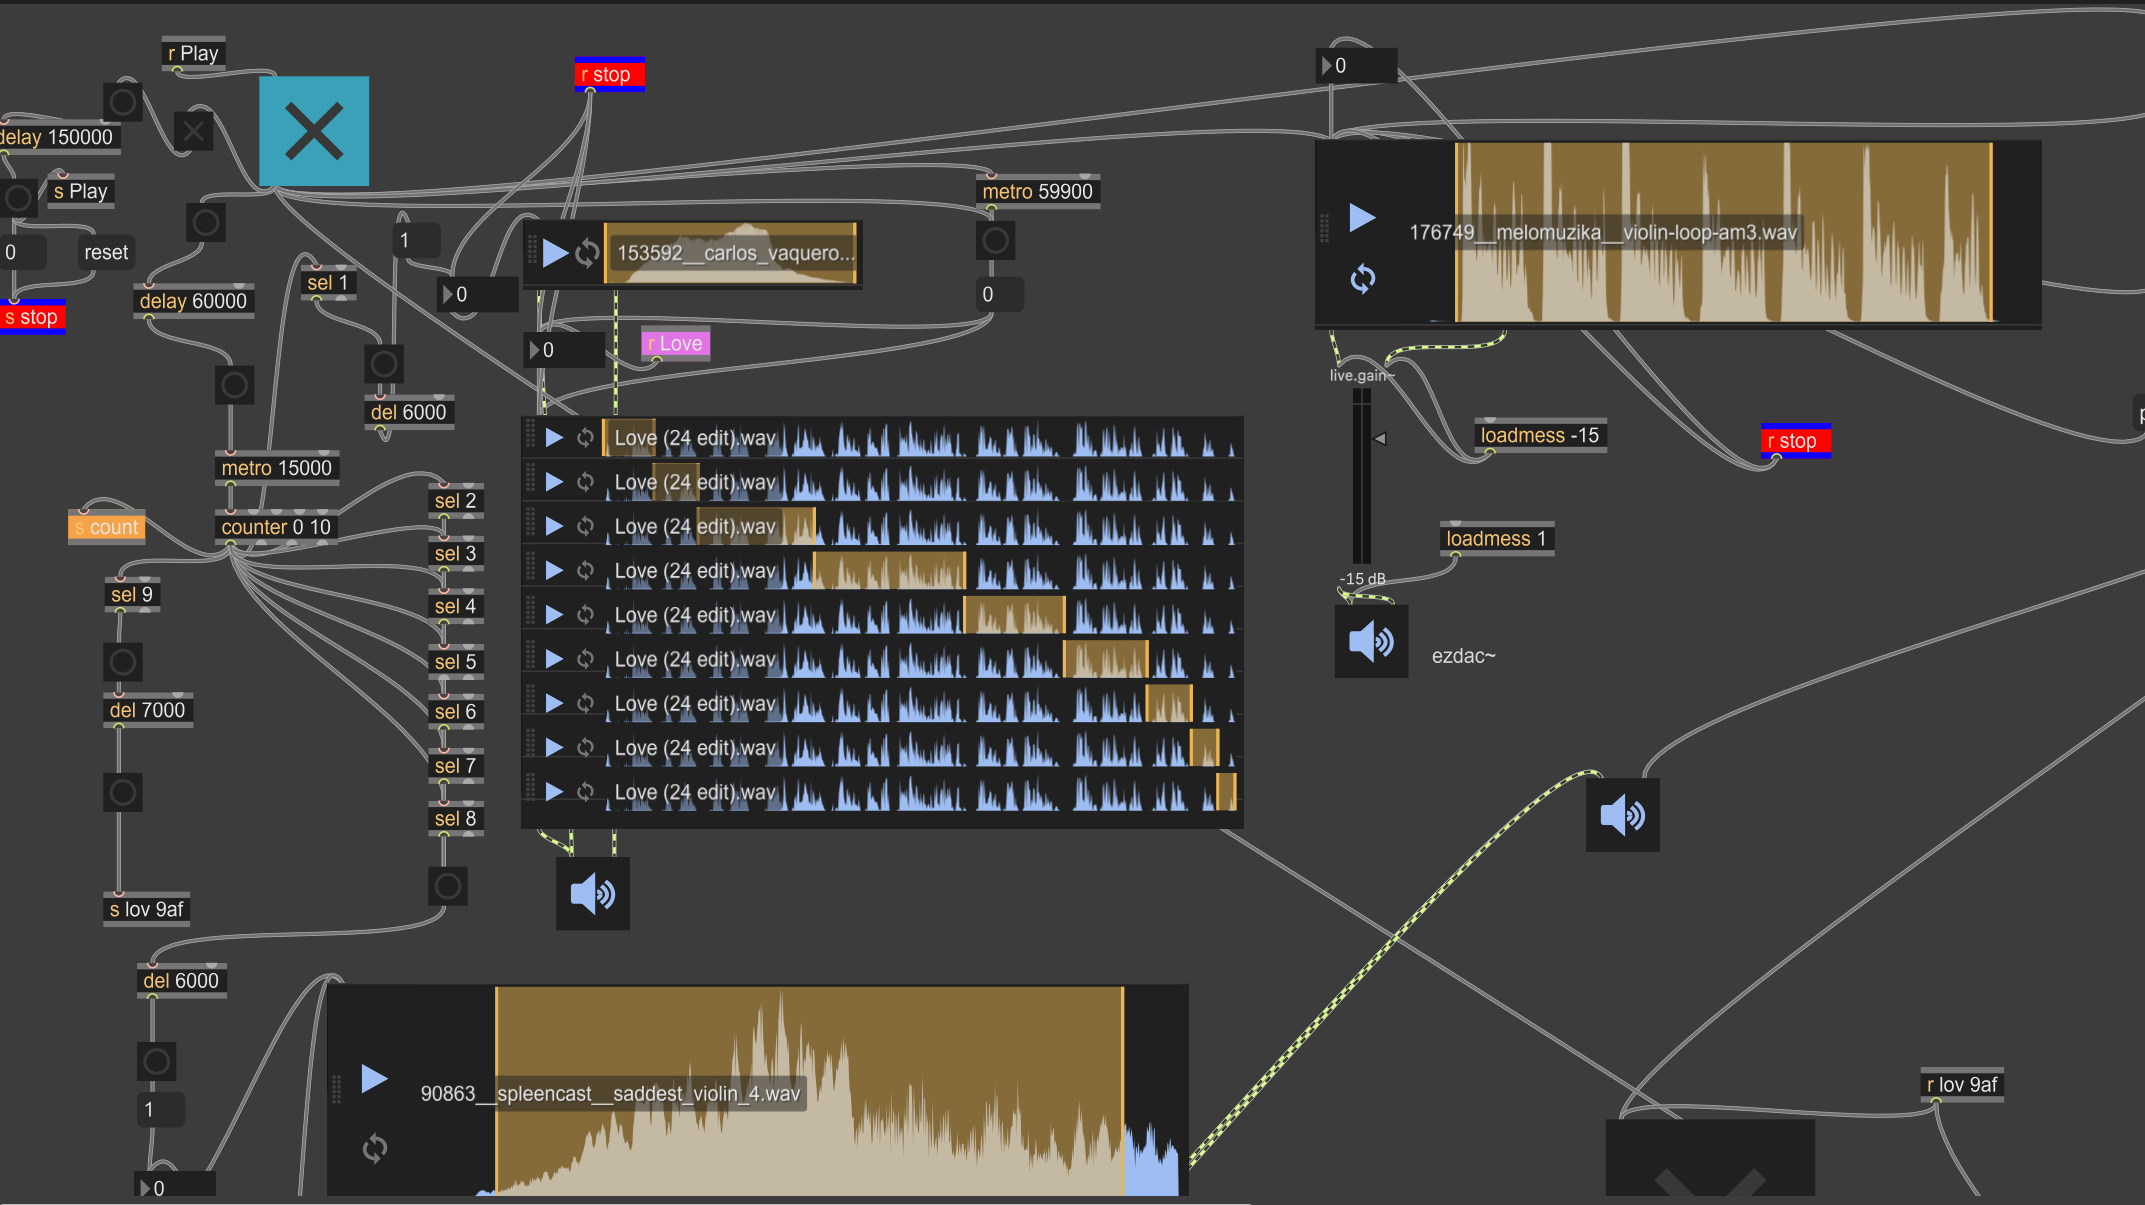Play the melomuzika violin-loop-am3.wav playlist clip

pos(1362,218)
